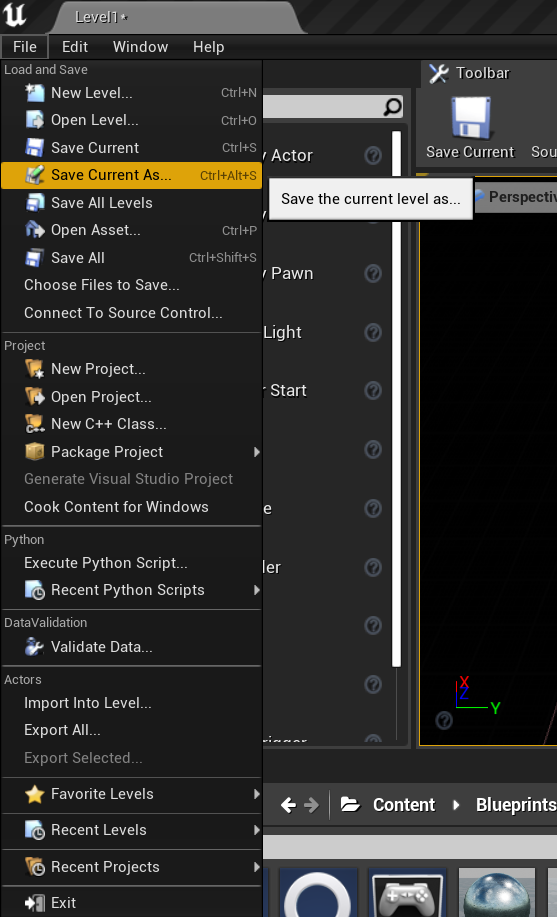Screen dimensions: 557x917
Task: Click the Open Level menu icon
Action: tap(35, 120)
